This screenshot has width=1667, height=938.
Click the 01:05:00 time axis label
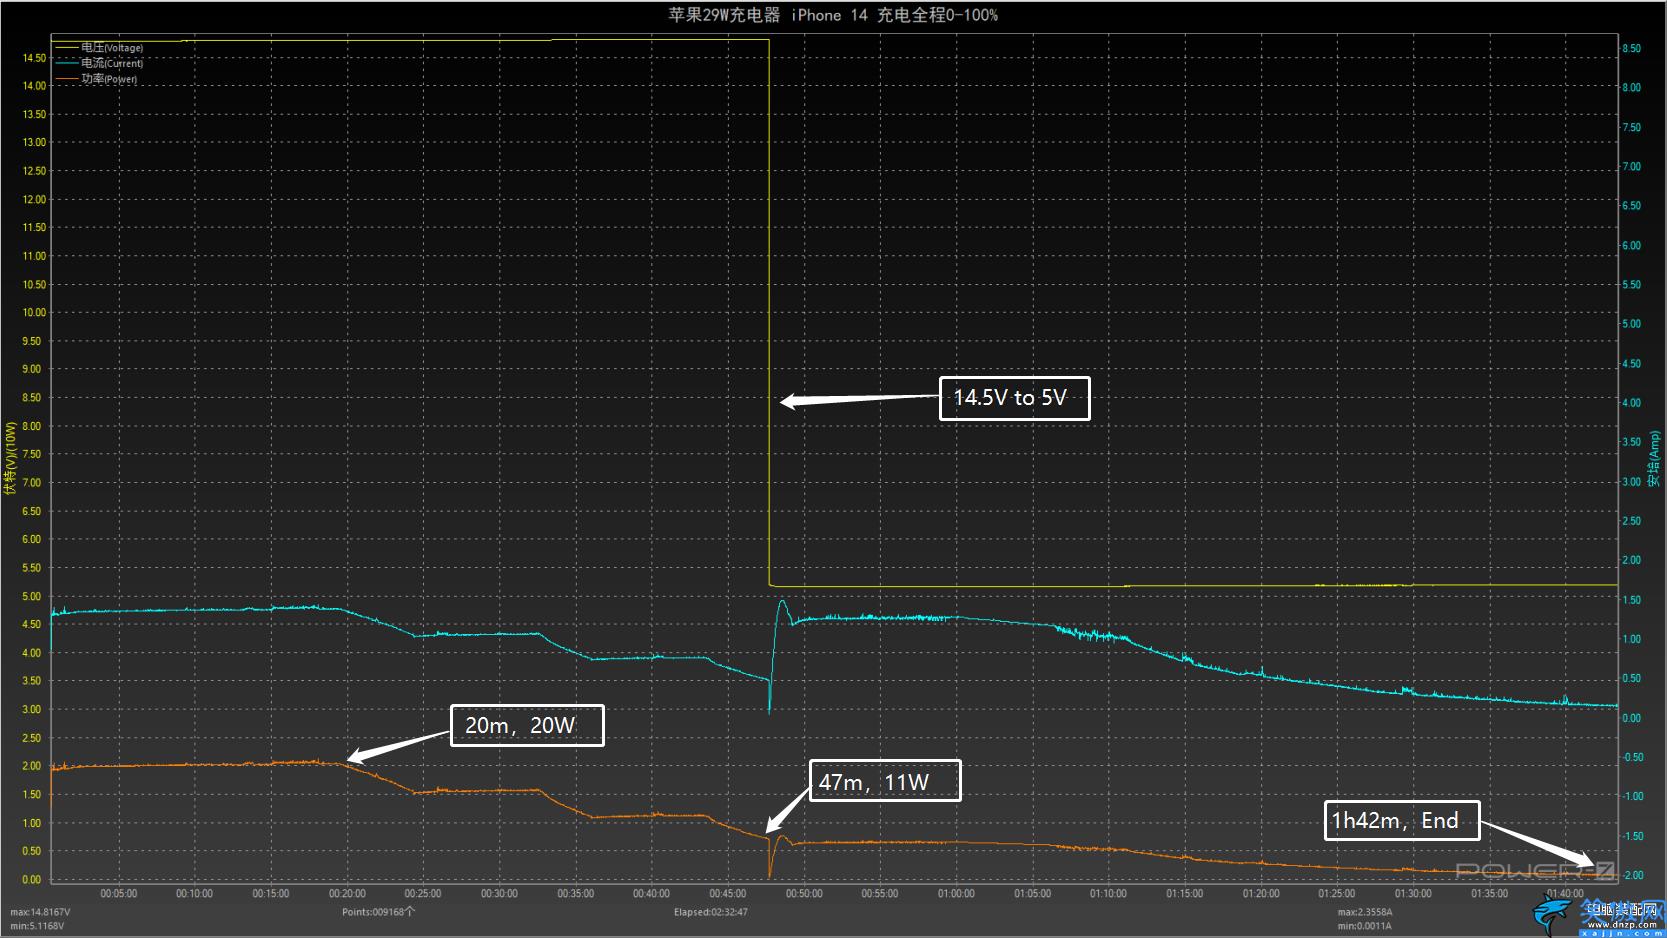(1033, 894)
